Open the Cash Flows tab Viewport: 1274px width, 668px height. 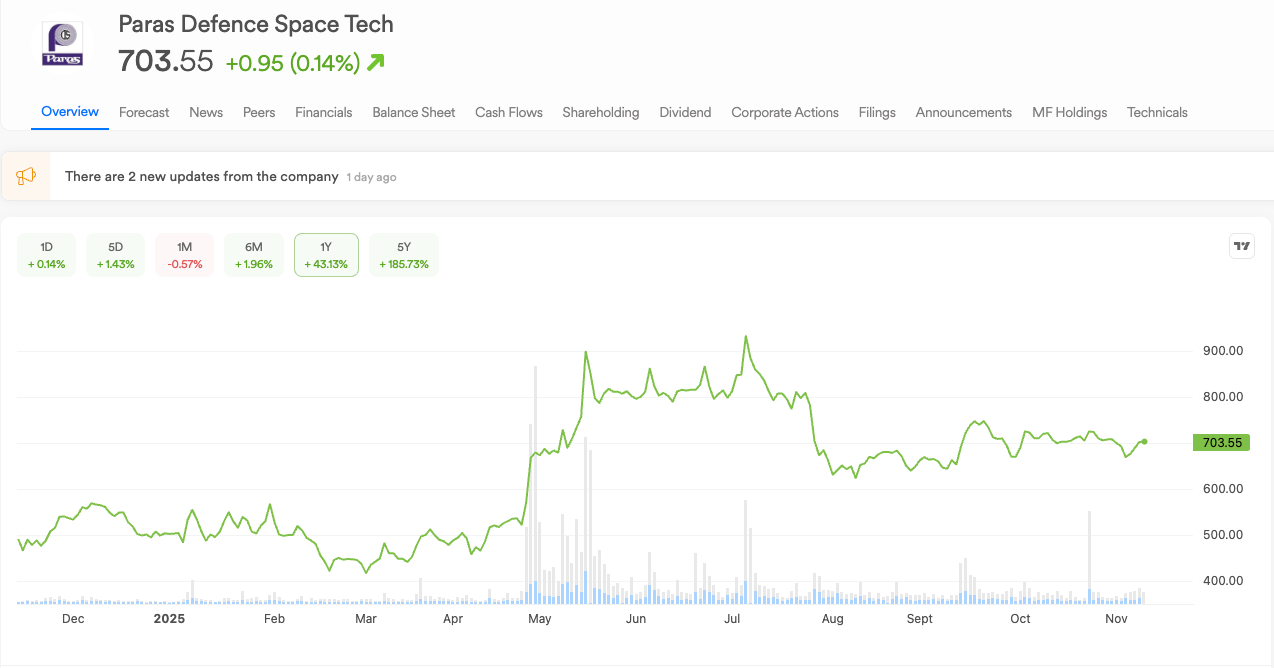click(509, 112)
